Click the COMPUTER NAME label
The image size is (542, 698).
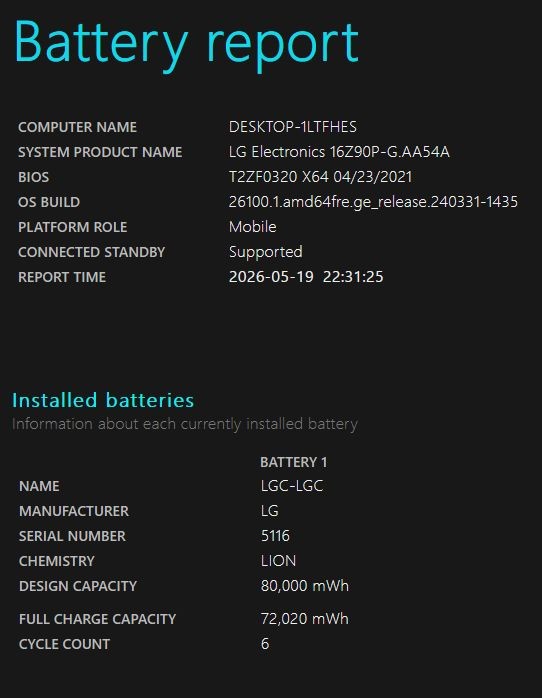point(77,127)
